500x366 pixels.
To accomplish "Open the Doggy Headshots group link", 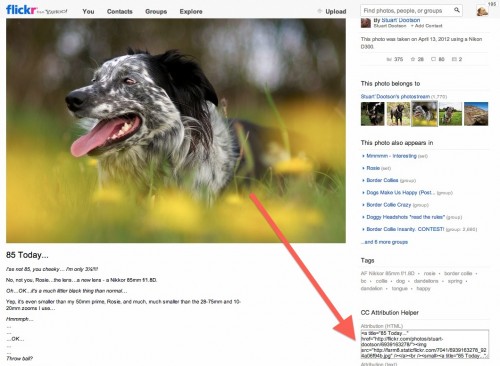I will click(405, 217).
